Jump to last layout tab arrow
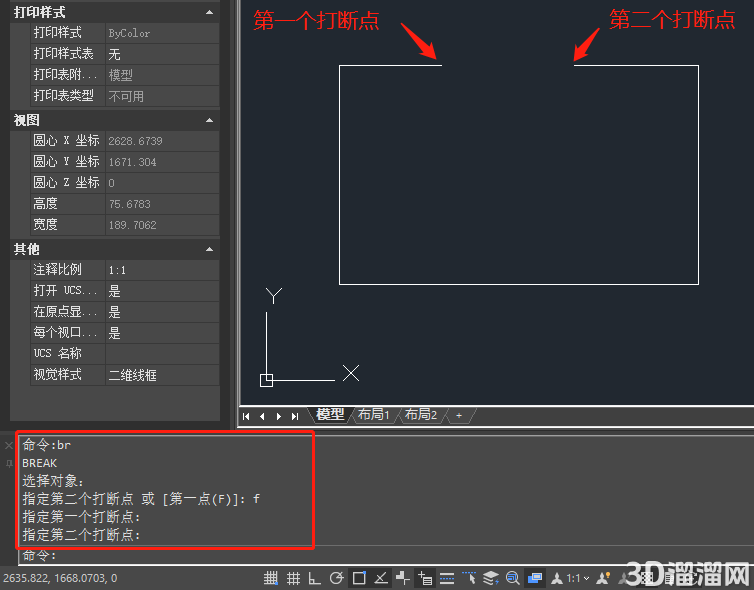Screen dimensions: 754x590 pos(295,416)
